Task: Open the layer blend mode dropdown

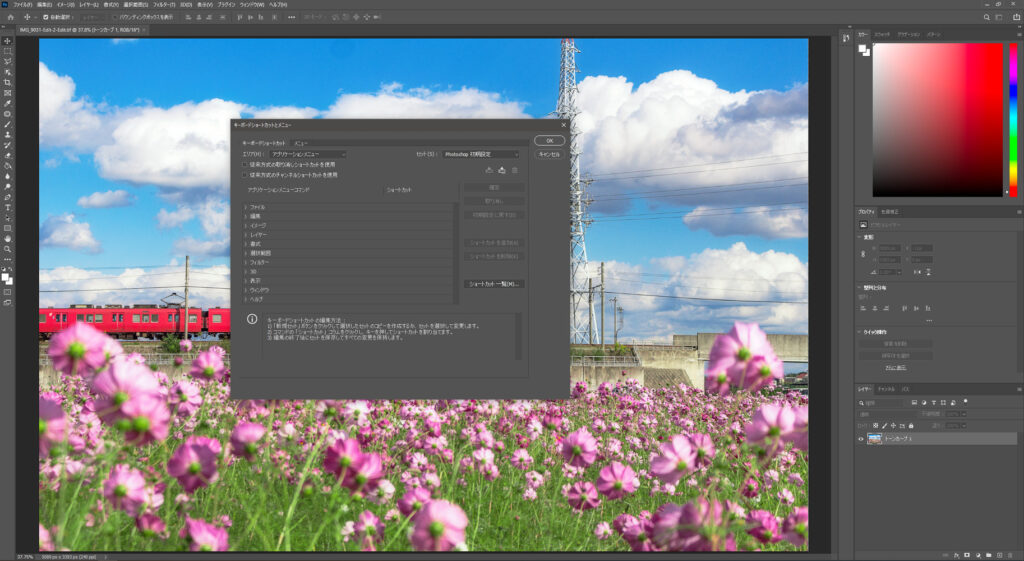Action: coord(887,414)
